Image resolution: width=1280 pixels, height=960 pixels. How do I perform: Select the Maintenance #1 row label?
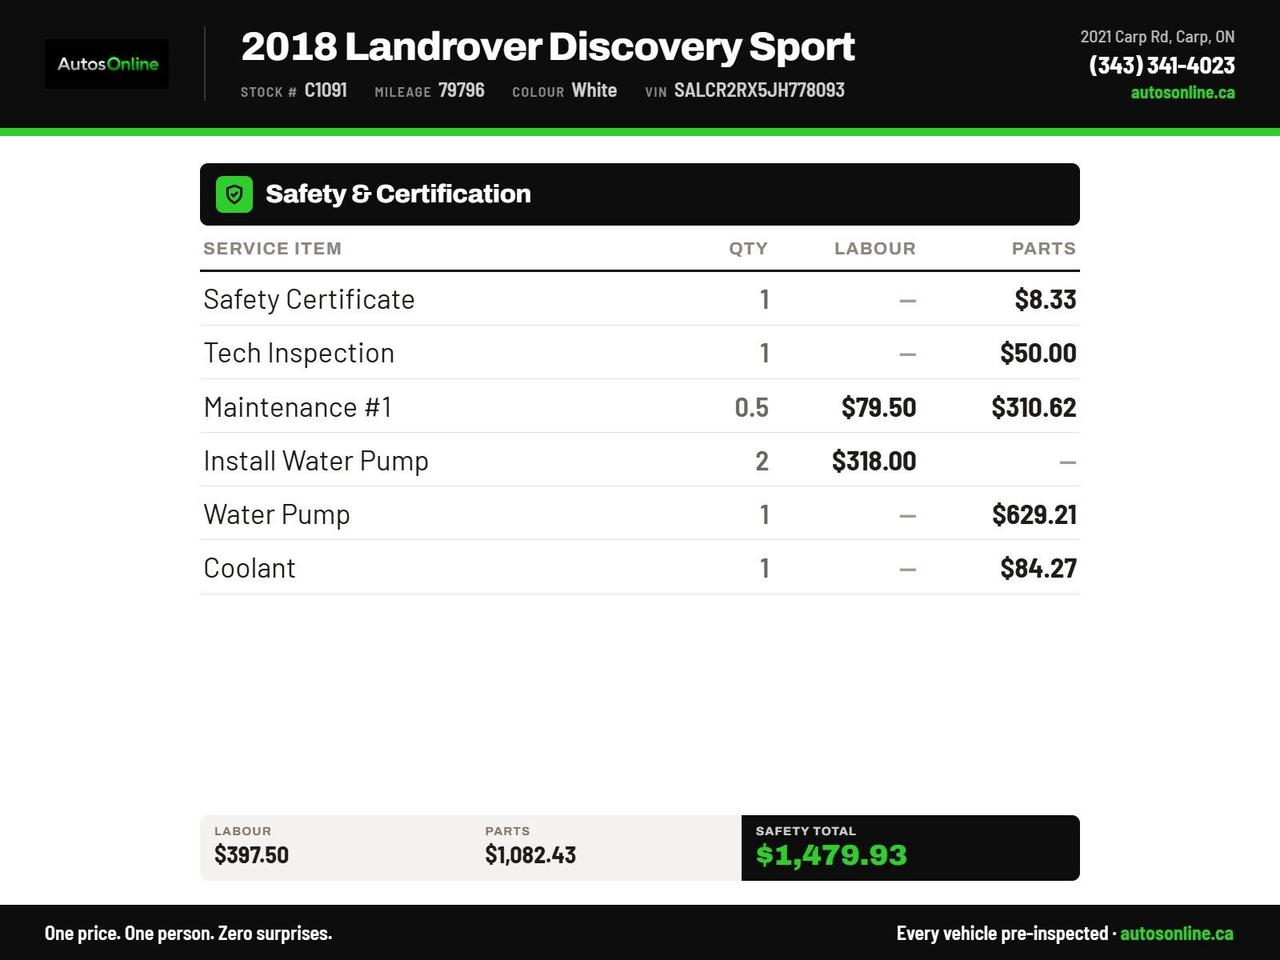(297, 407)
